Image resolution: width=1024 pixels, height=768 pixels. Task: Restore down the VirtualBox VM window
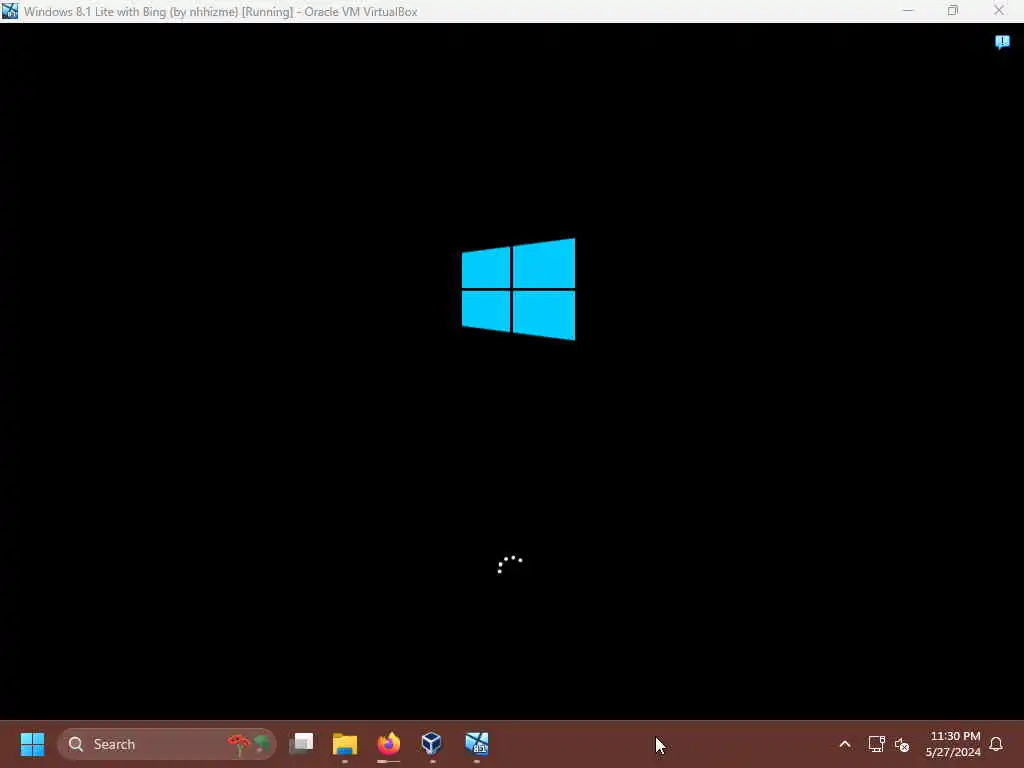point(953,11)
